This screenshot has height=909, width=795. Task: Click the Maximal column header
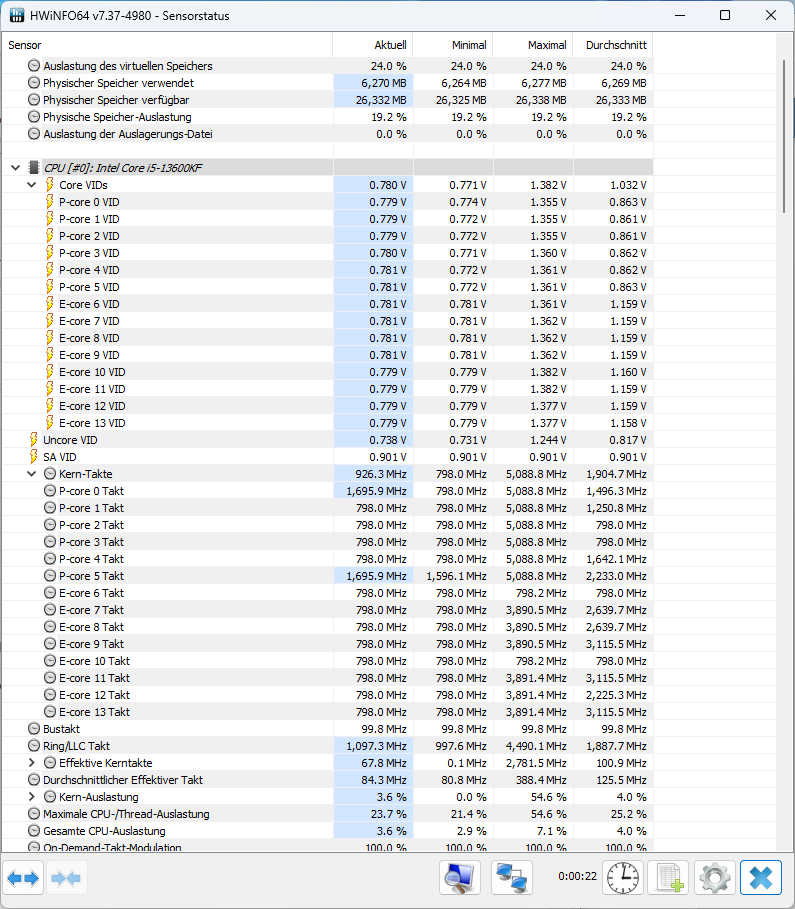point(532,45)
